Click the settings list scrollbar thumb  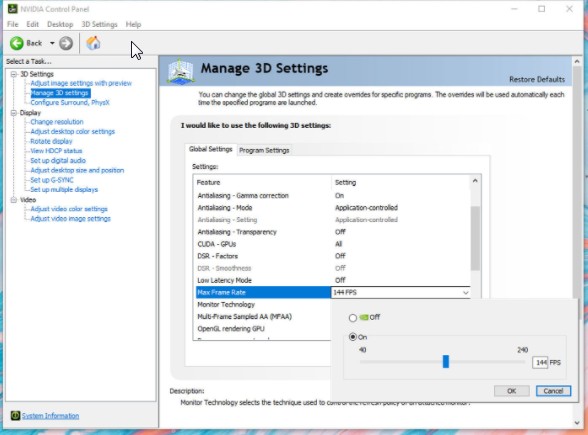(x=475, y=238)
